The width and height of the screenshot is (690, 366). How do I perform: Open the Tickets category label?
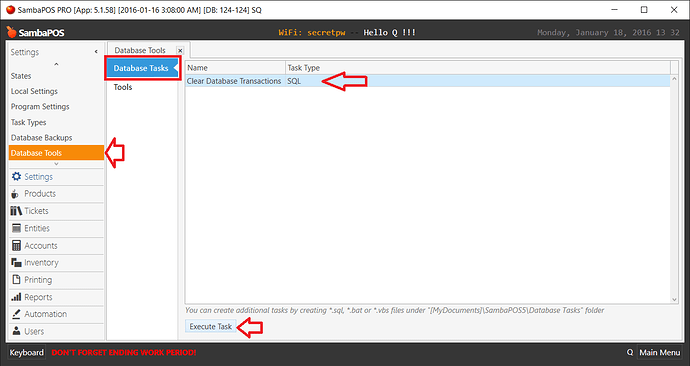37,211
